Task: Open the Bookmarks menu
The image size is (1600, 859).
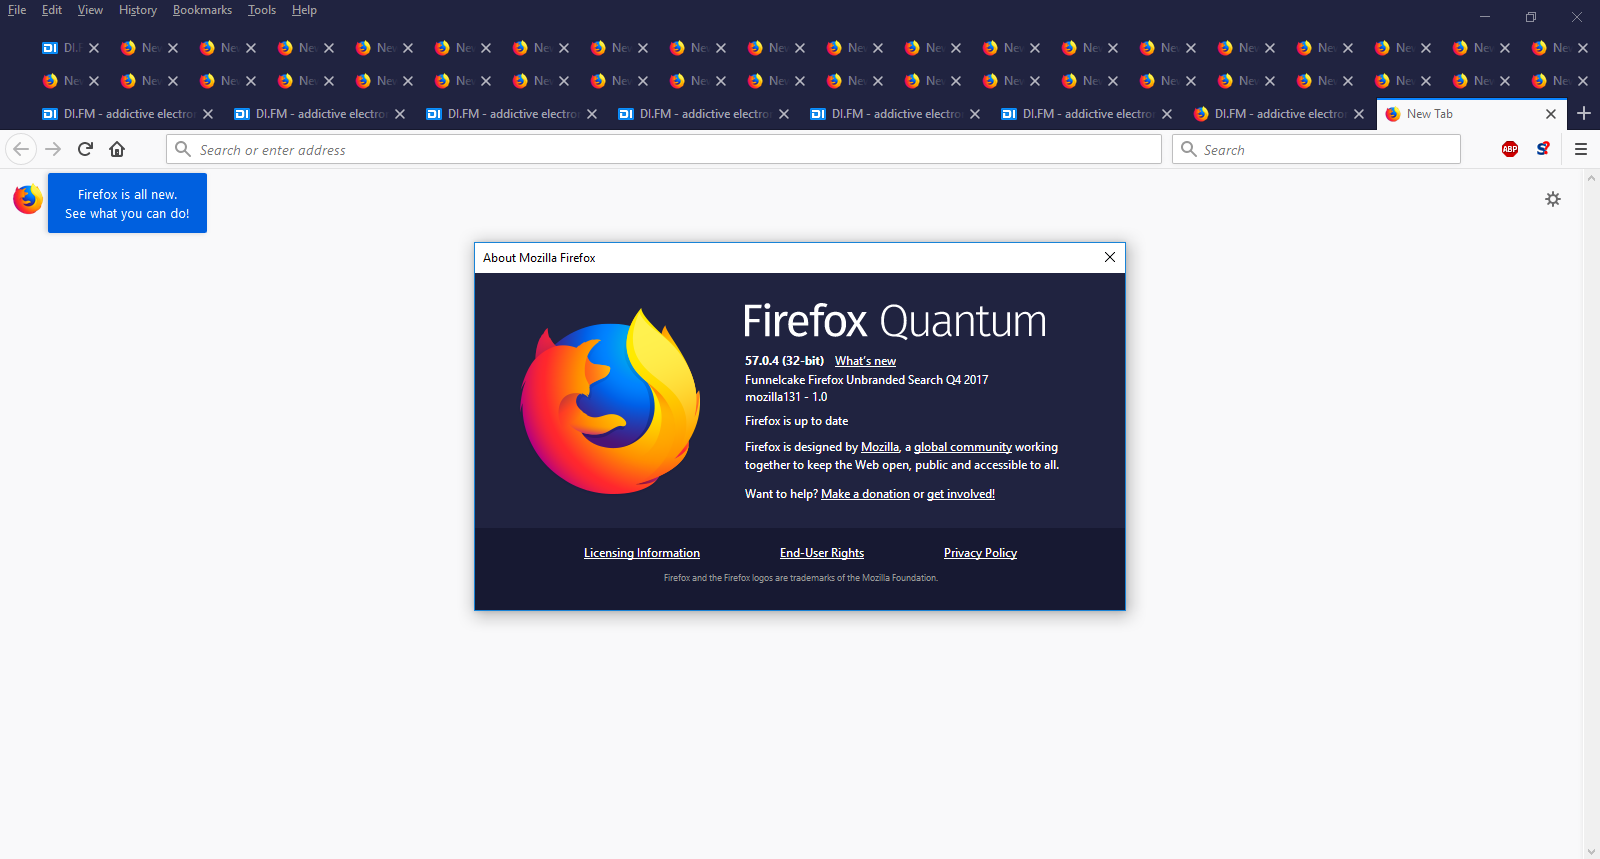Action: click(x=202, y=10)
